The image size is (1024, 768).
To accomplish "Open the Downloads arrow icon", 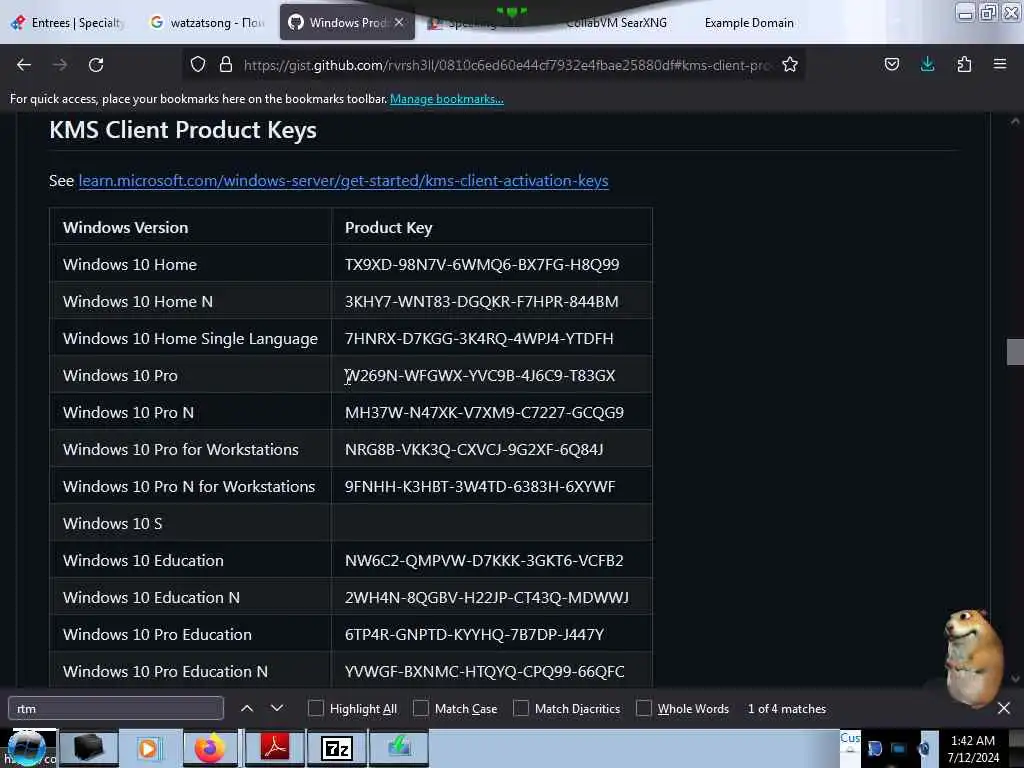I will click(x=927, y=64).
